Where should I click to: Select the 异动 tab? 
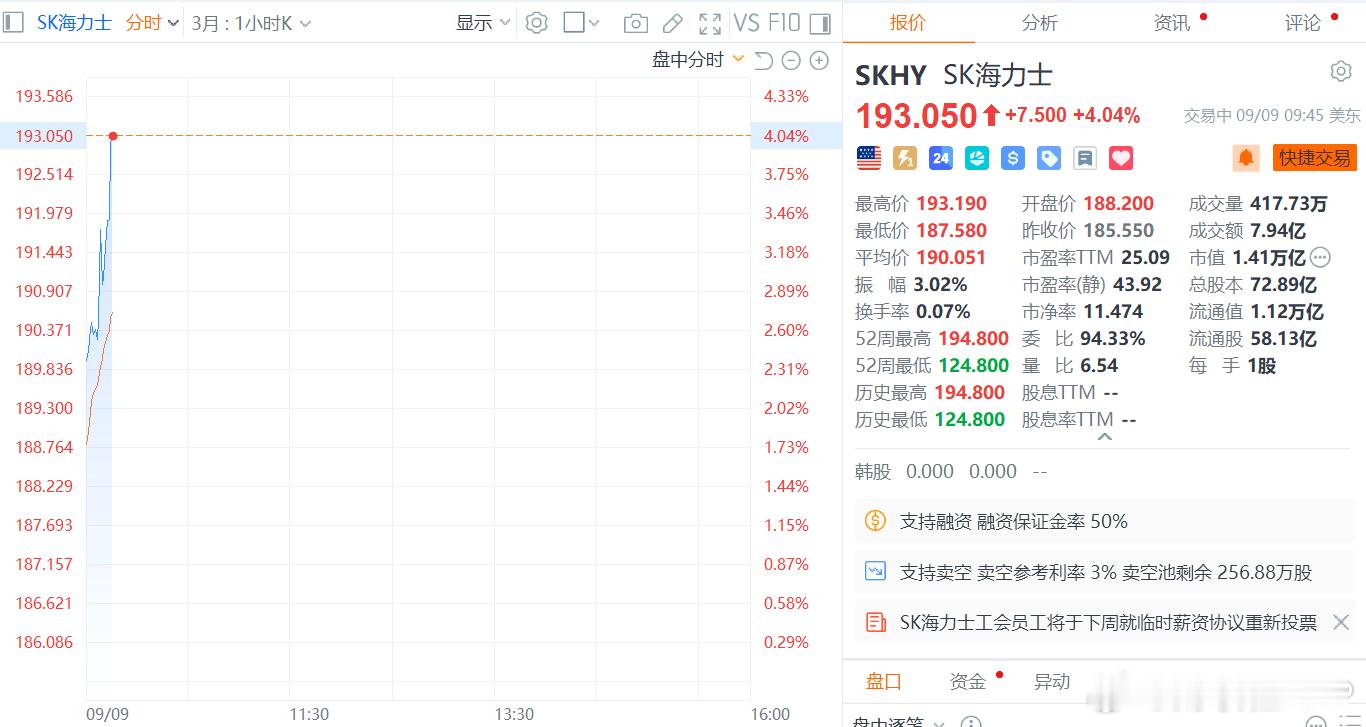pyautogui.click(x=1052, y=681)
